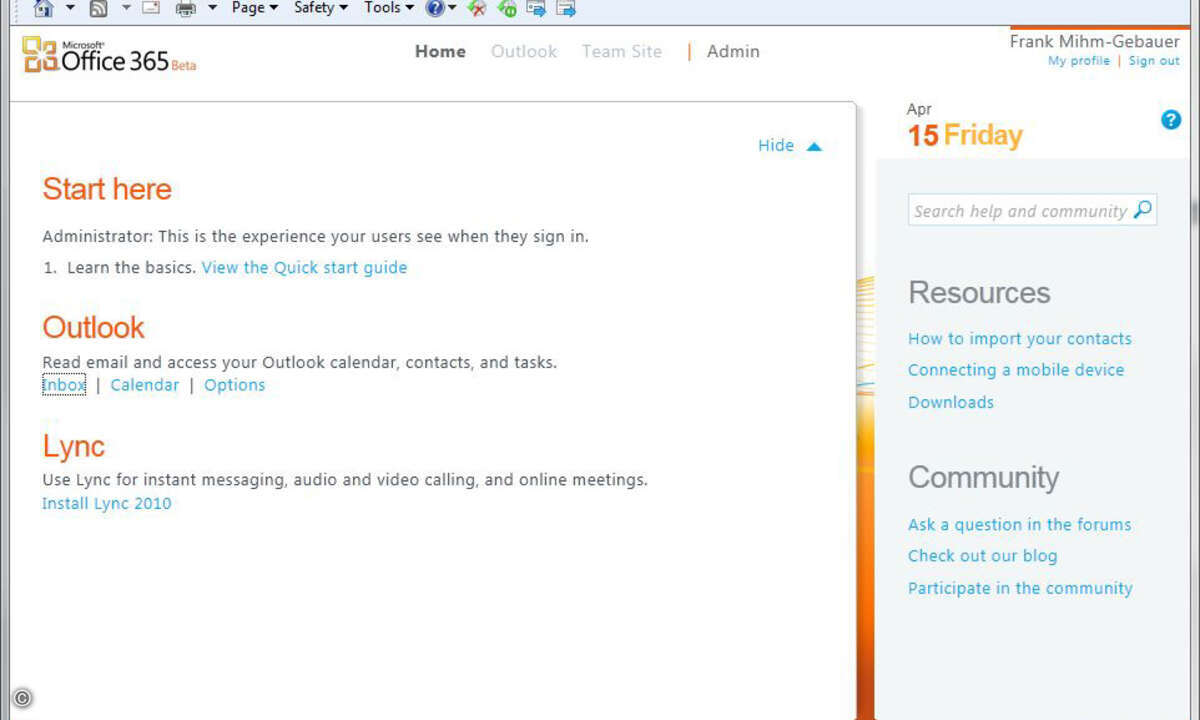Viewport: 1200px width, 720px height.
Task: Open the Downloads resource link
Action: pyautogui.click(x=951, y=402)
